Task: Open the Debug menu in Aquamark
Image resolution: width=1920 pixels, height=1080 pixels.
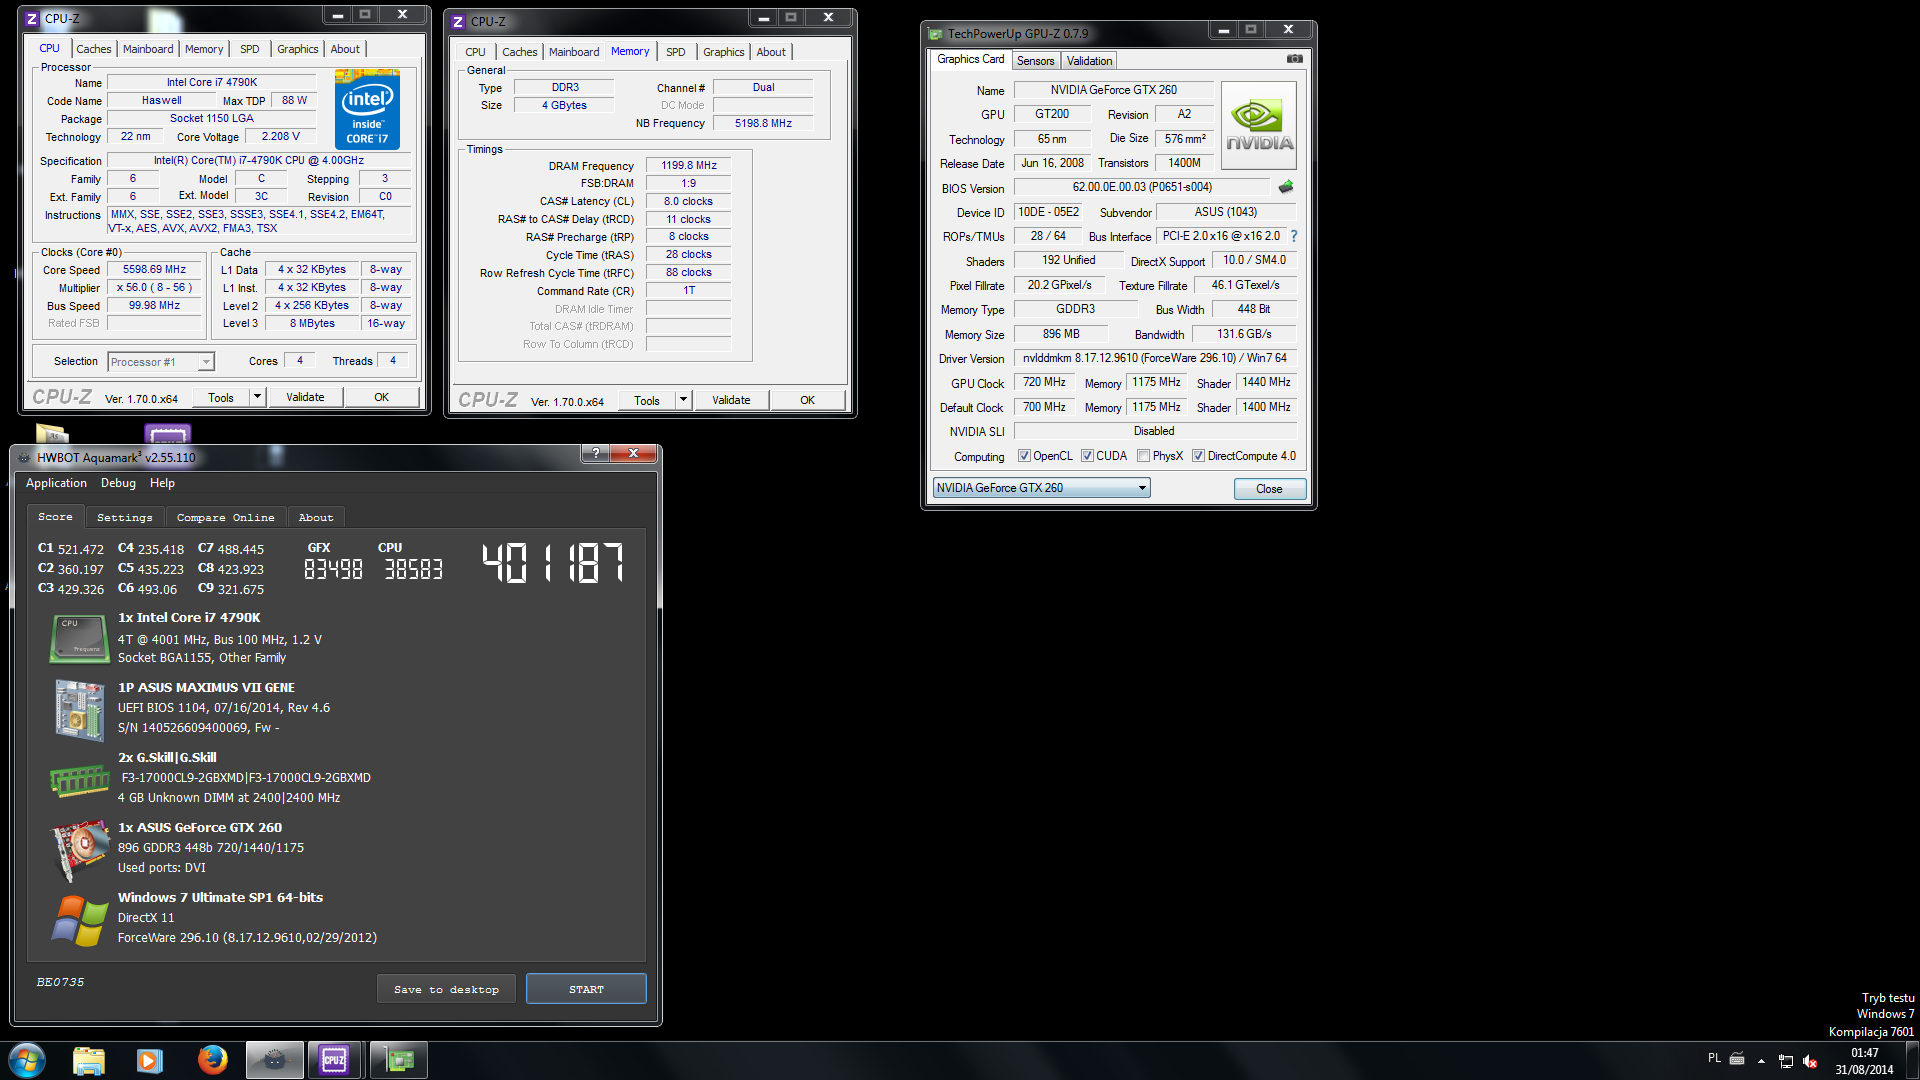Action: [x=118, y=483]
